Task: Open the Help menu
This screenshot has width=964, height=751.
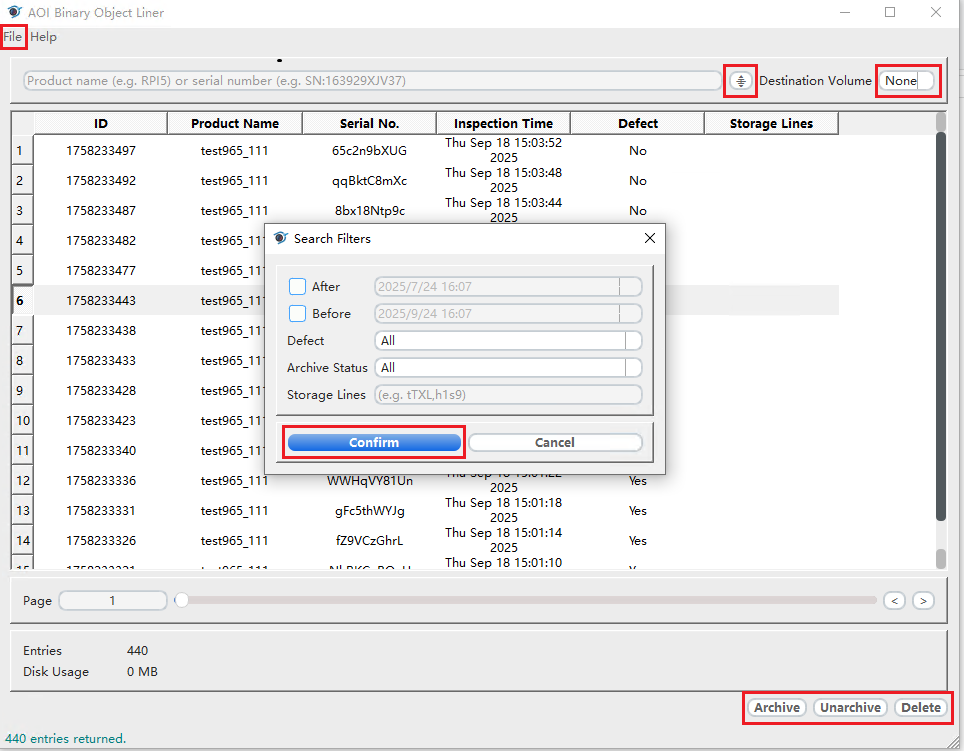Action: (x=44, y=37)
